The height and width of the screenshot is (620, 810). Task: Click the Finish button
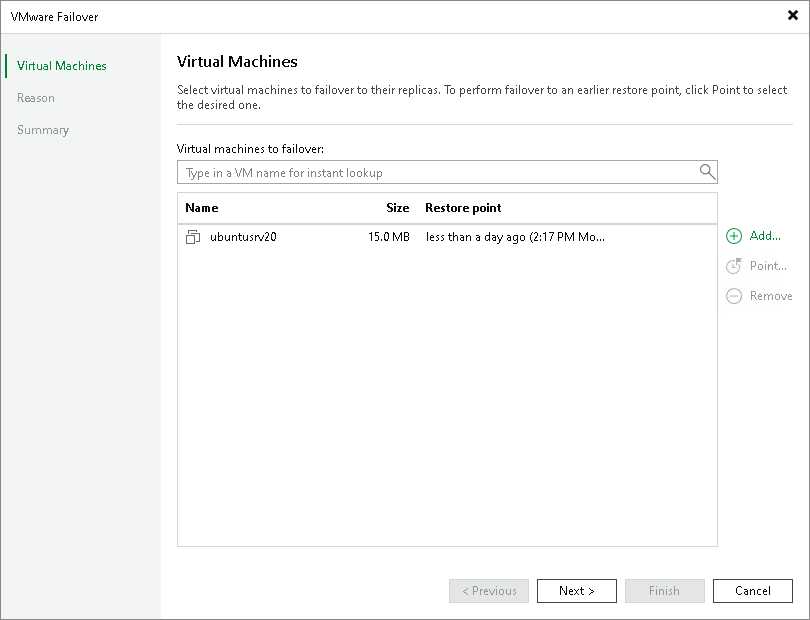(664, 591)
